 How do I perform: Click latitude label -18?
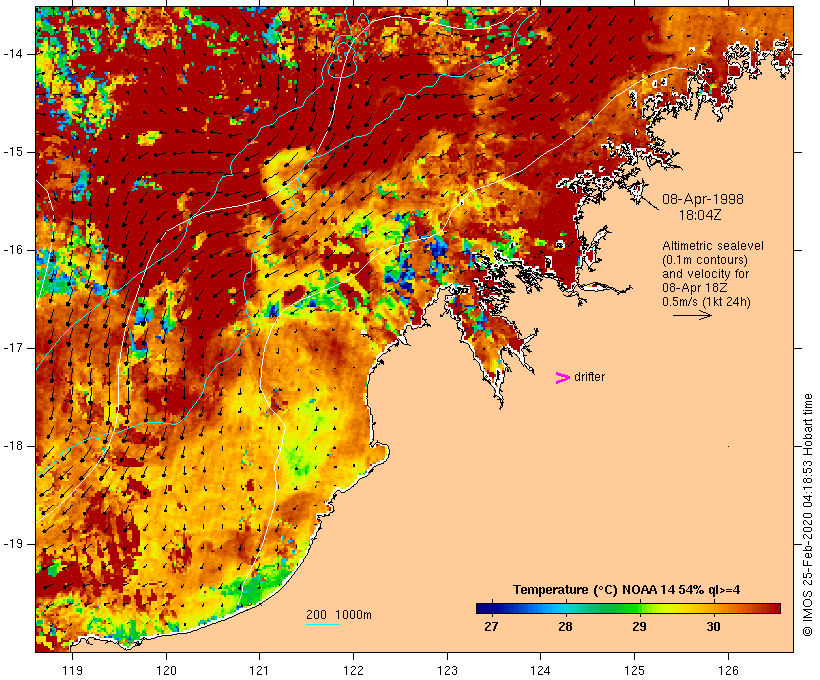click(13, 446)
